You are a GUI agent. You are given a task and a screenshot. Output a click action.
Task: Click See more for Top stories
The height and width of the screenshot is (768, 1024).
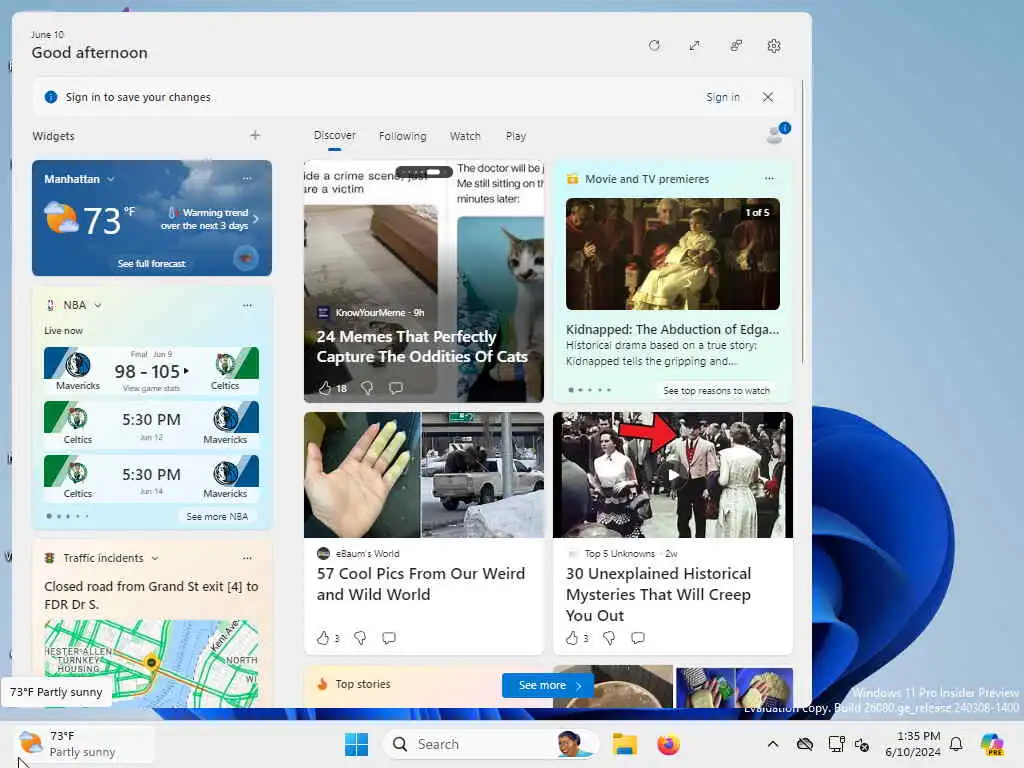pos(547,685)
